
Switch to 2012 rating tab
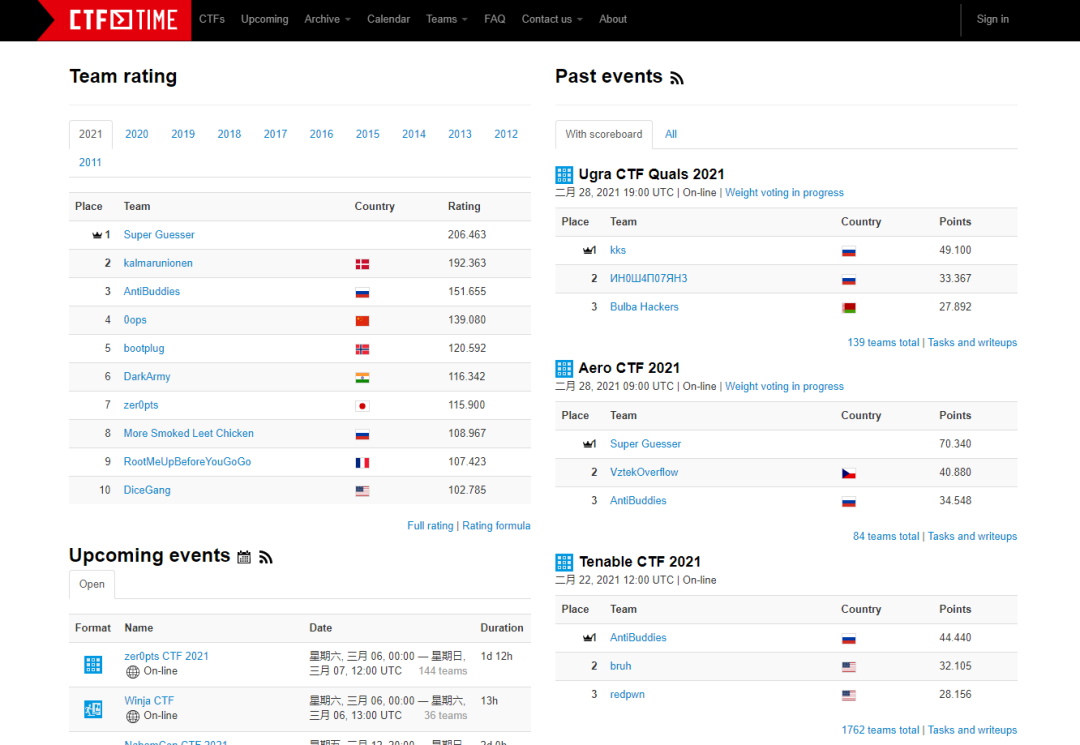pyautogui.click(x=506, y=134)
